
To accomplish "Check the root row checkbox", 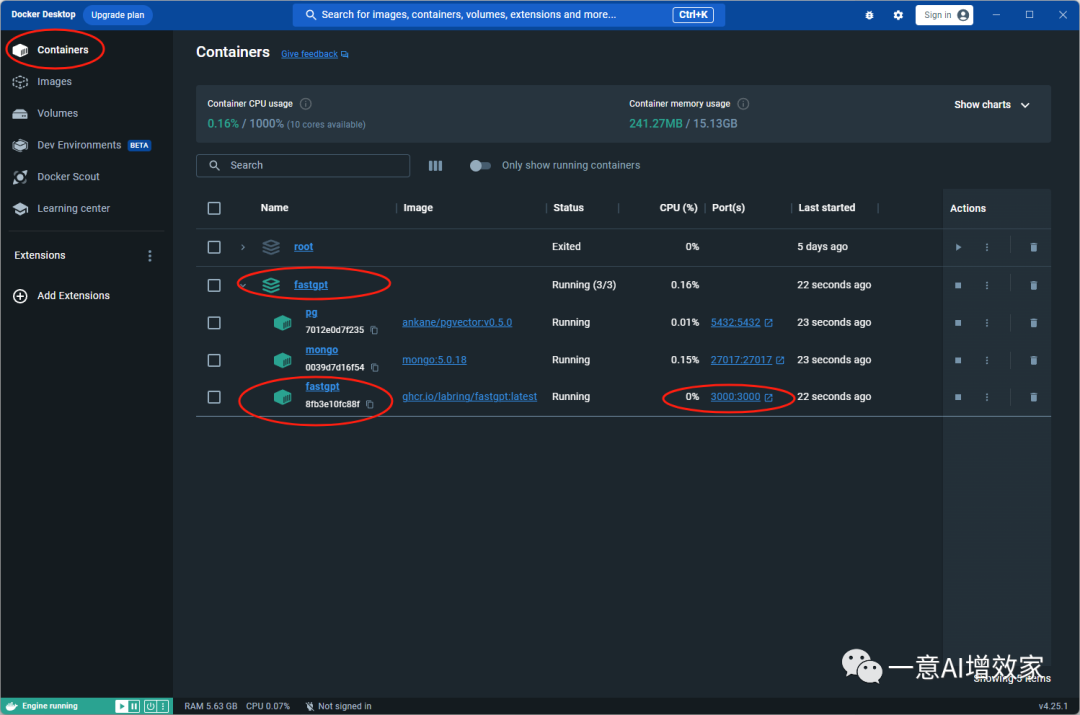I will [214, 247].
